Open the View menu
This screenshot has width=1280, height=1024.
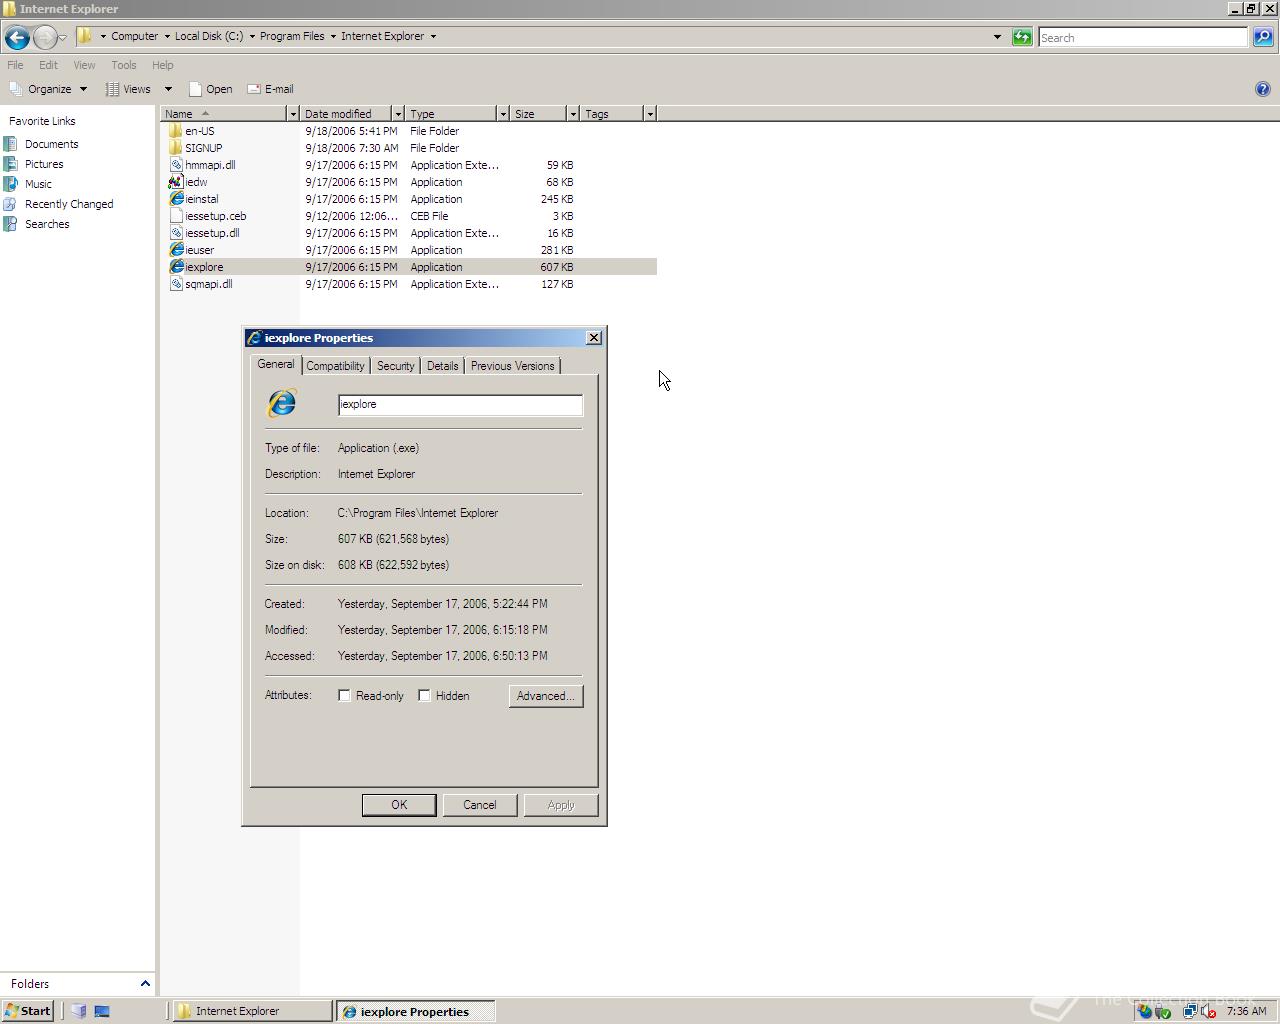tap(84, 65)
